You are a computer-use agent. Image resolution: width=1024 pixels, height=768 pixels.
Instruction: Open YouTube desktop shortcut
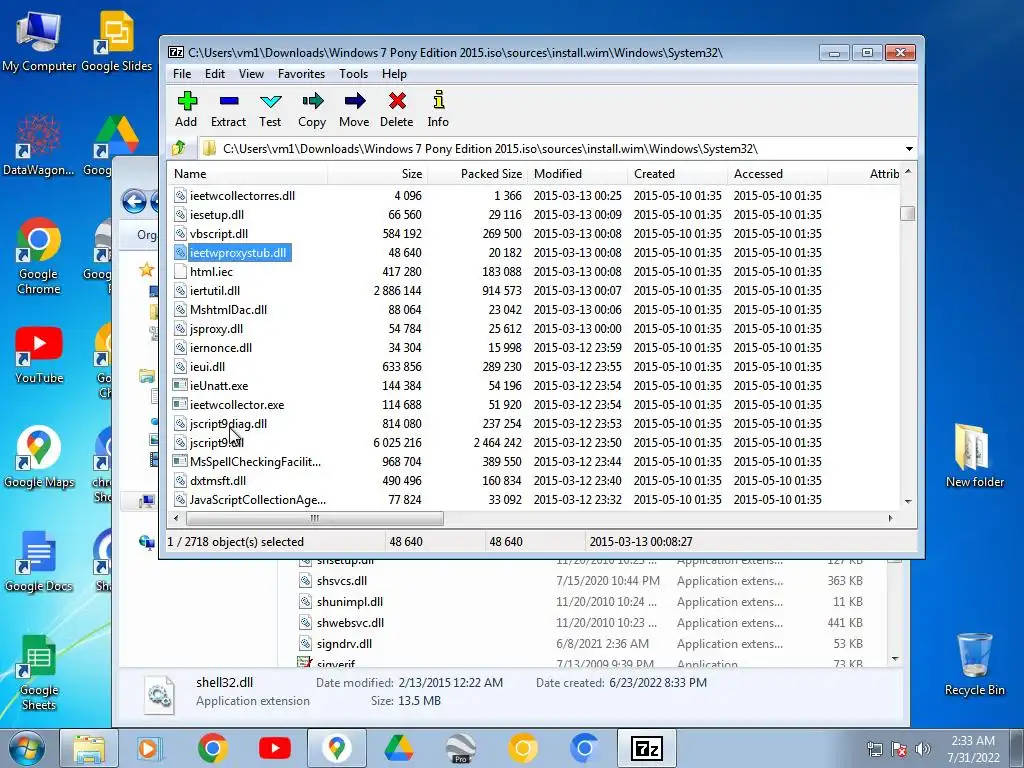pos(39,355)
